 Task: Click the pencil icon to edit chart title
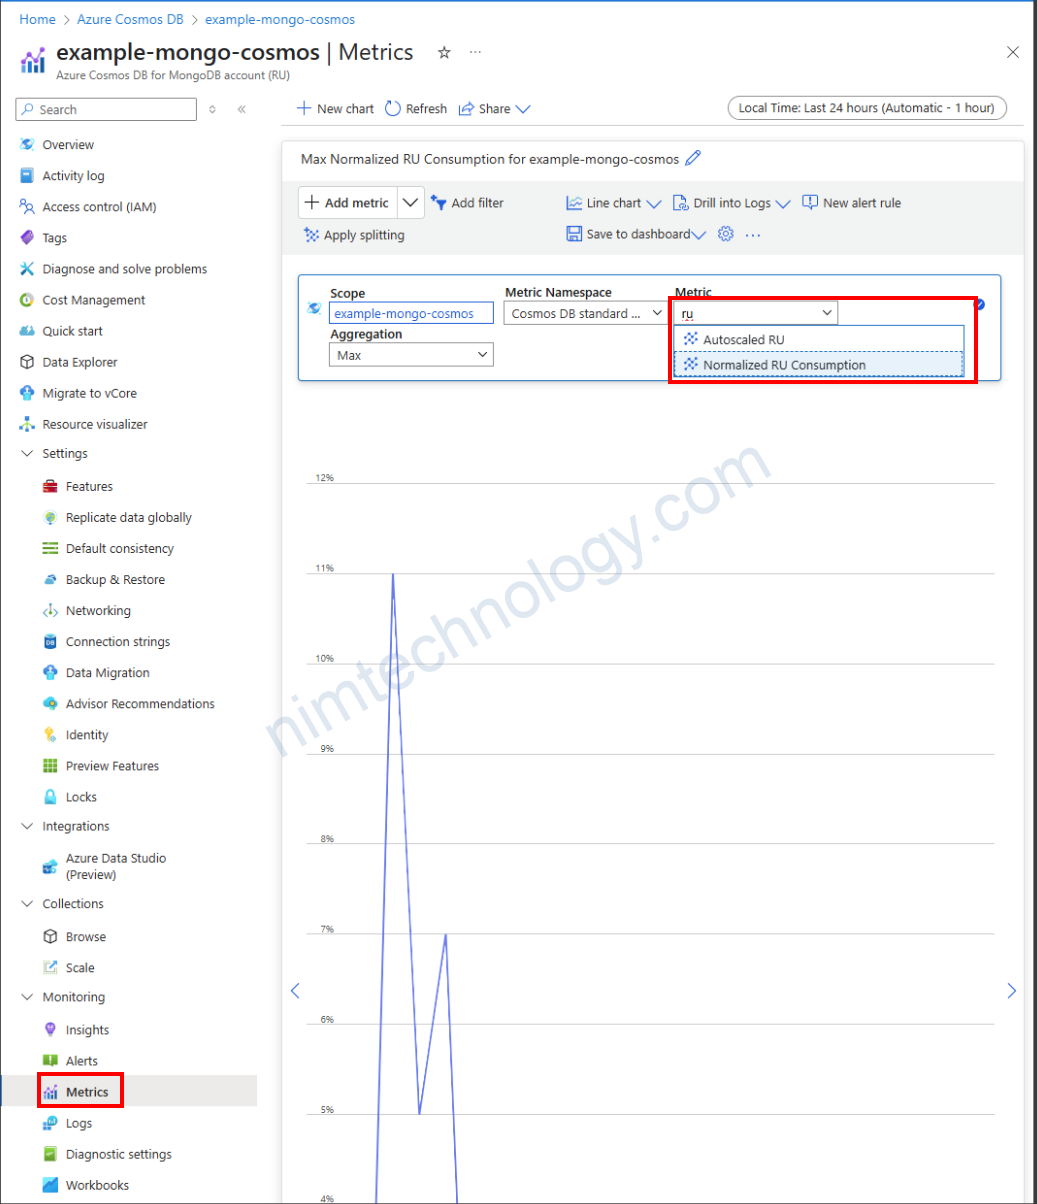[x=693, y=158]
